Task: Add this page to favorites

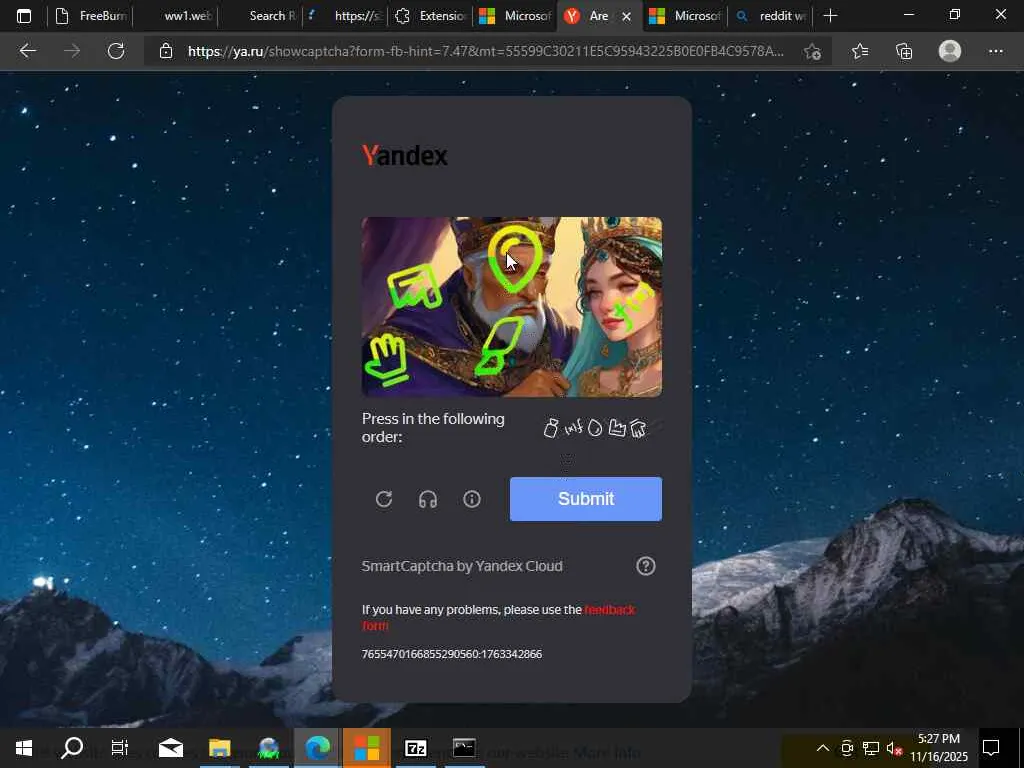Action: [812, 52]
